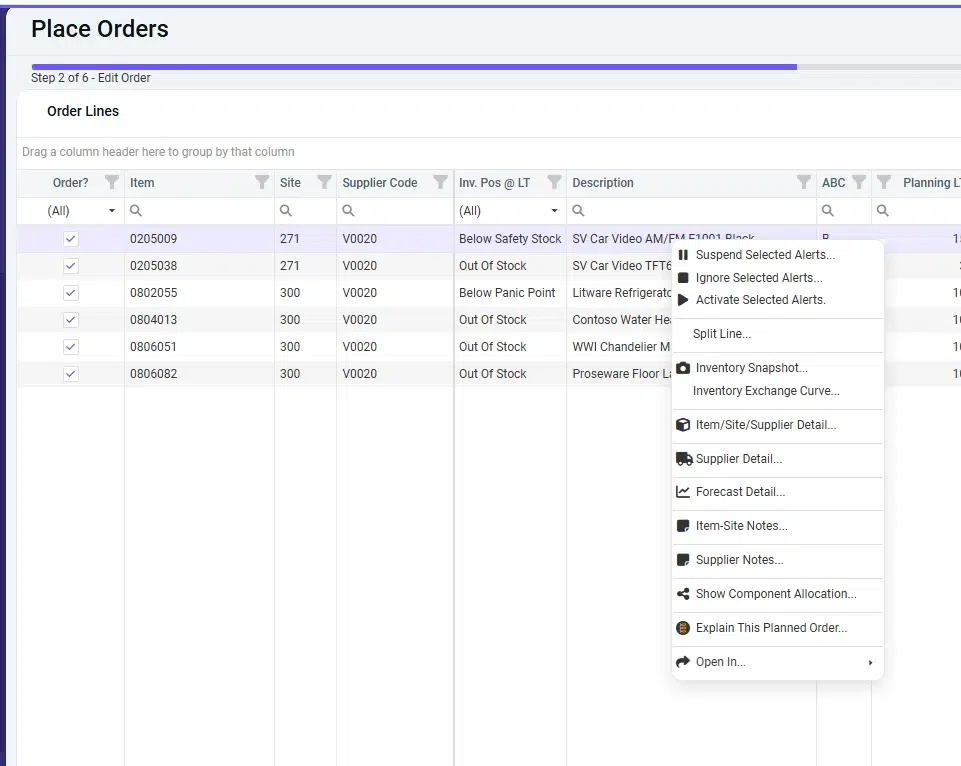Uncheck the order checkbox for item 0804013
961x766 pixels.
71,320
